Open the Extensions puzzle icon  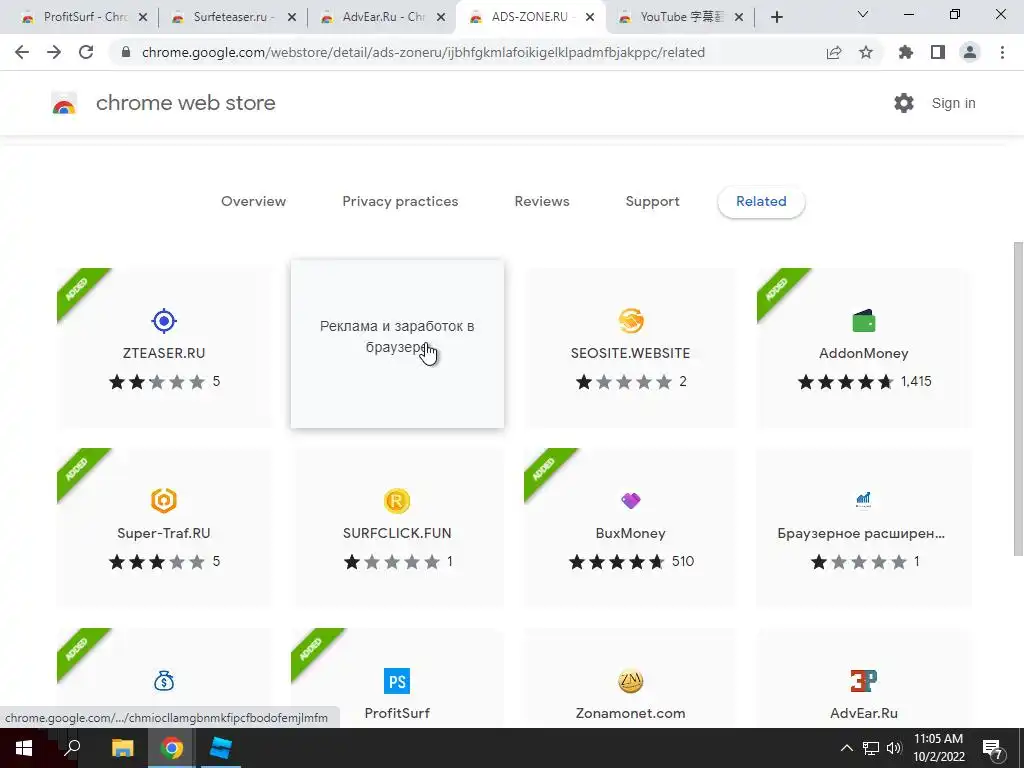[906, 52]
